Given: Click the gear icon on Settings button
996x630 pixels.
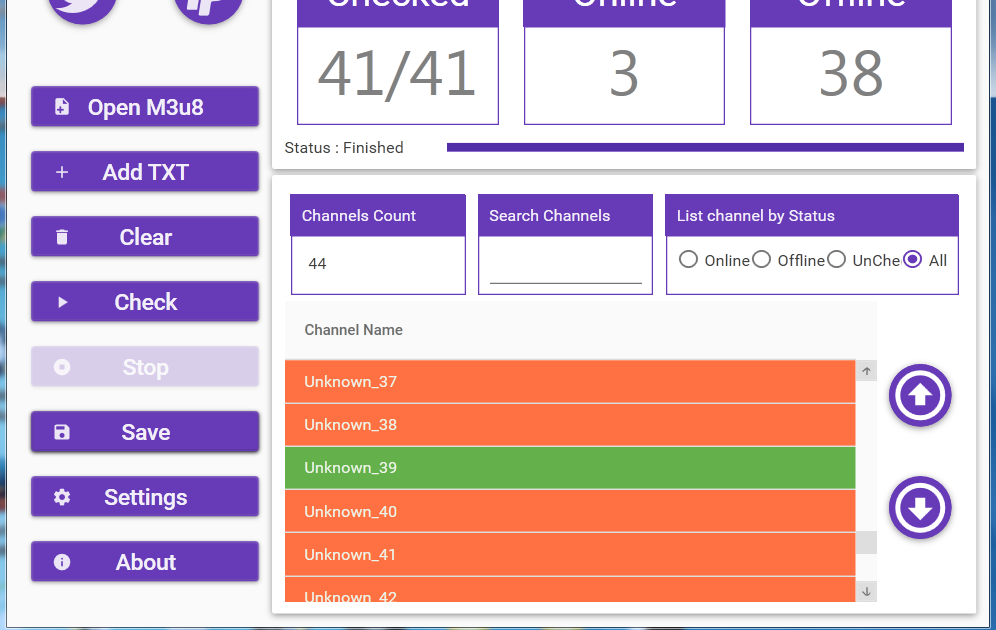Looking at the screenshot, I should point(62,496).
